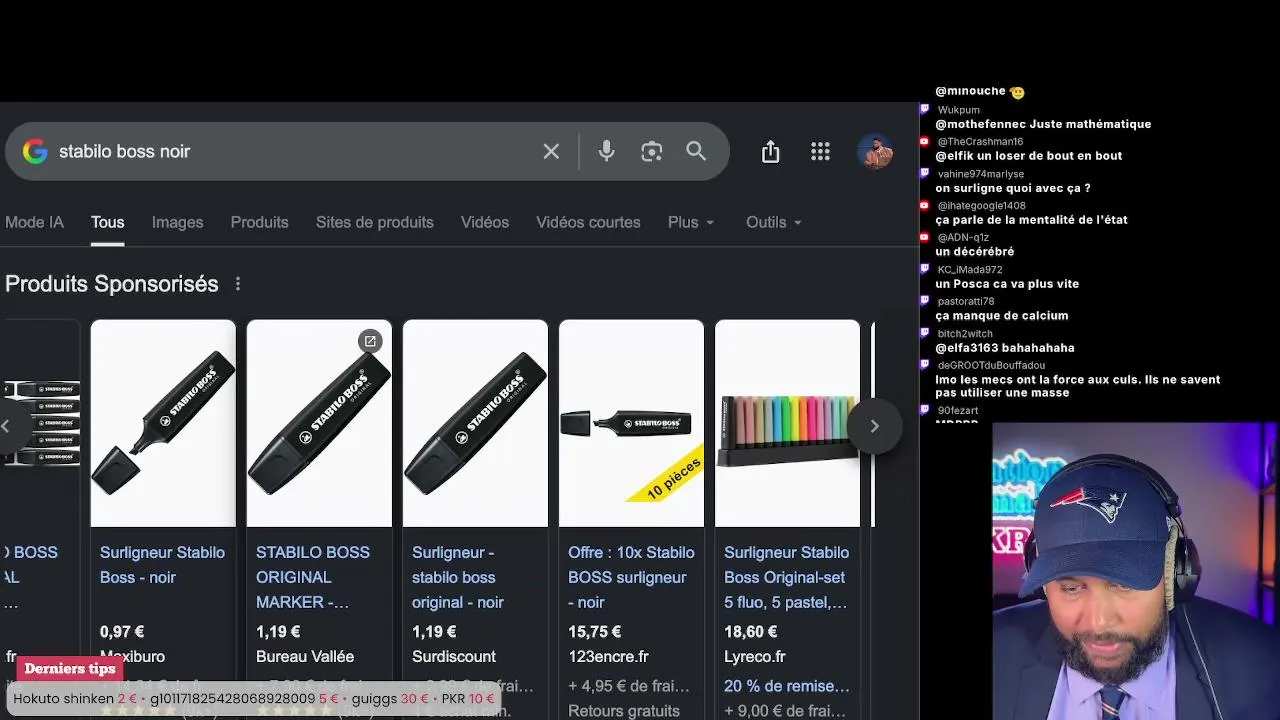Open the 10 pièces highlighter offer image
Image resolution: width=1280 pixels, height=720 pixels.
click(x=631, y=423)
